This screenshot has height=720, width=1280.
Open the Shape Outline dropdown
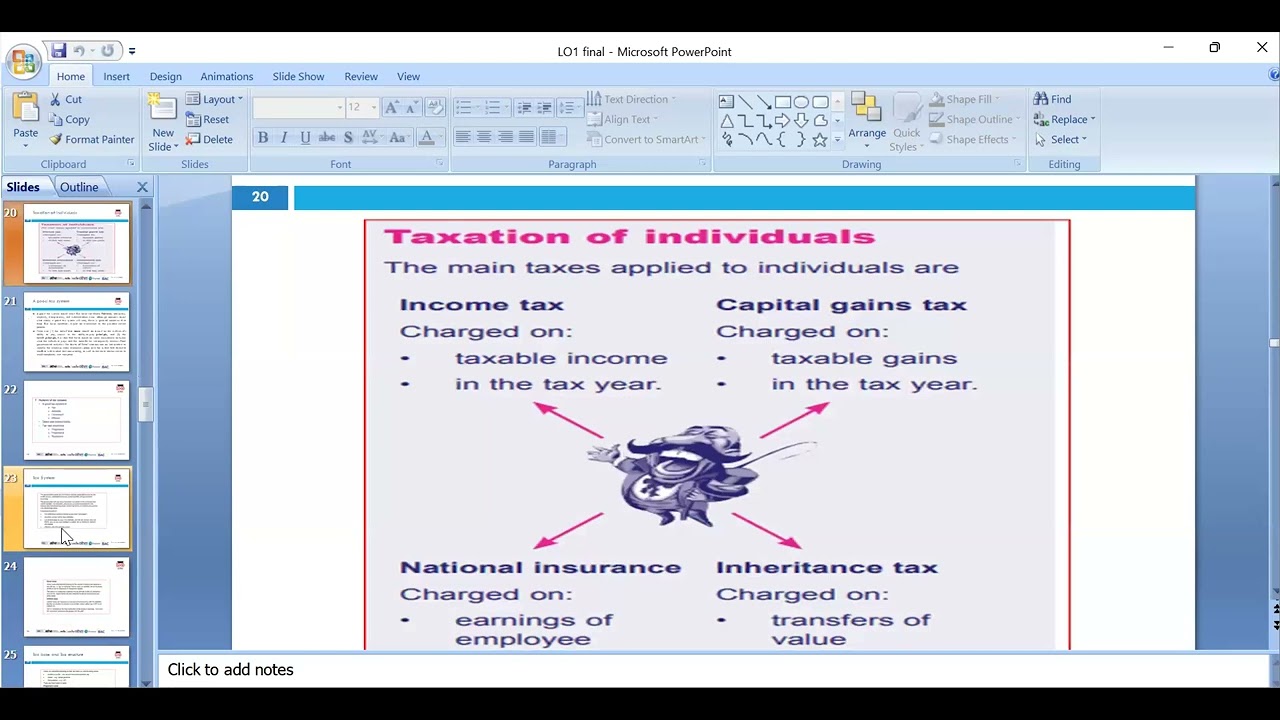[x=974, y=119]
